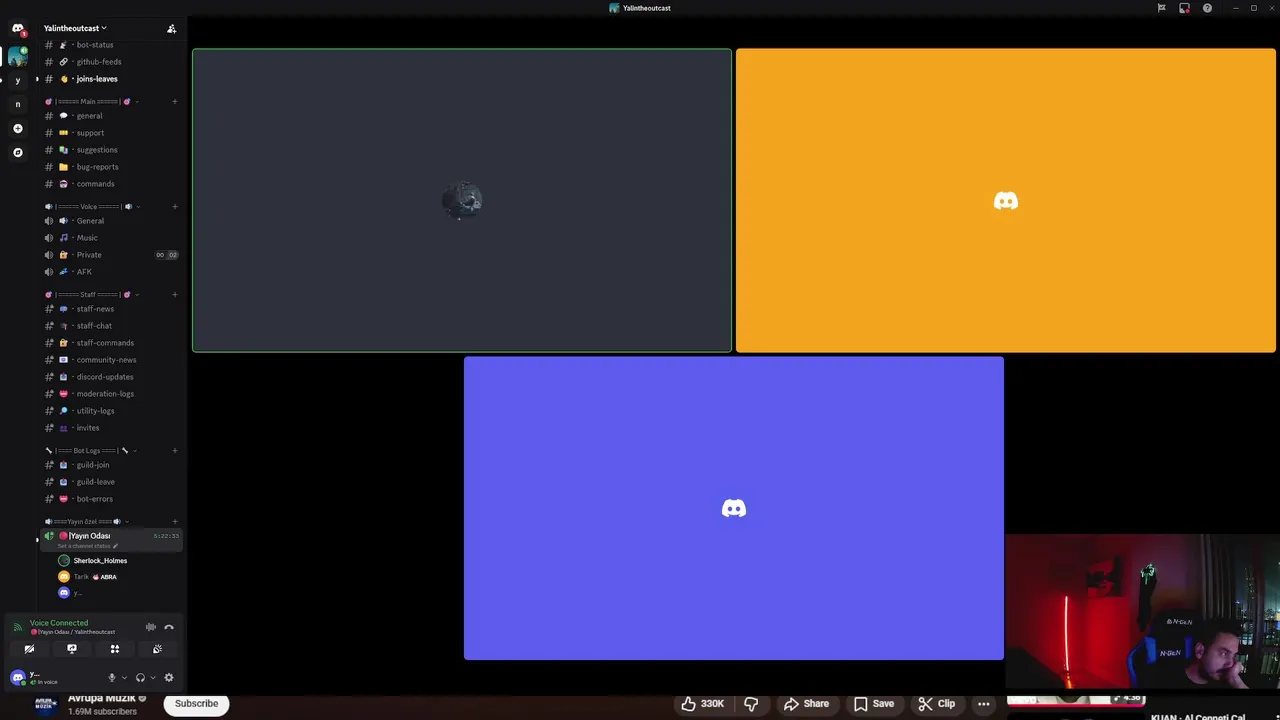Open the Activities launcher button
This screenshot has width=1280, height=720.
pyautogui.click(x=115, y=649)
